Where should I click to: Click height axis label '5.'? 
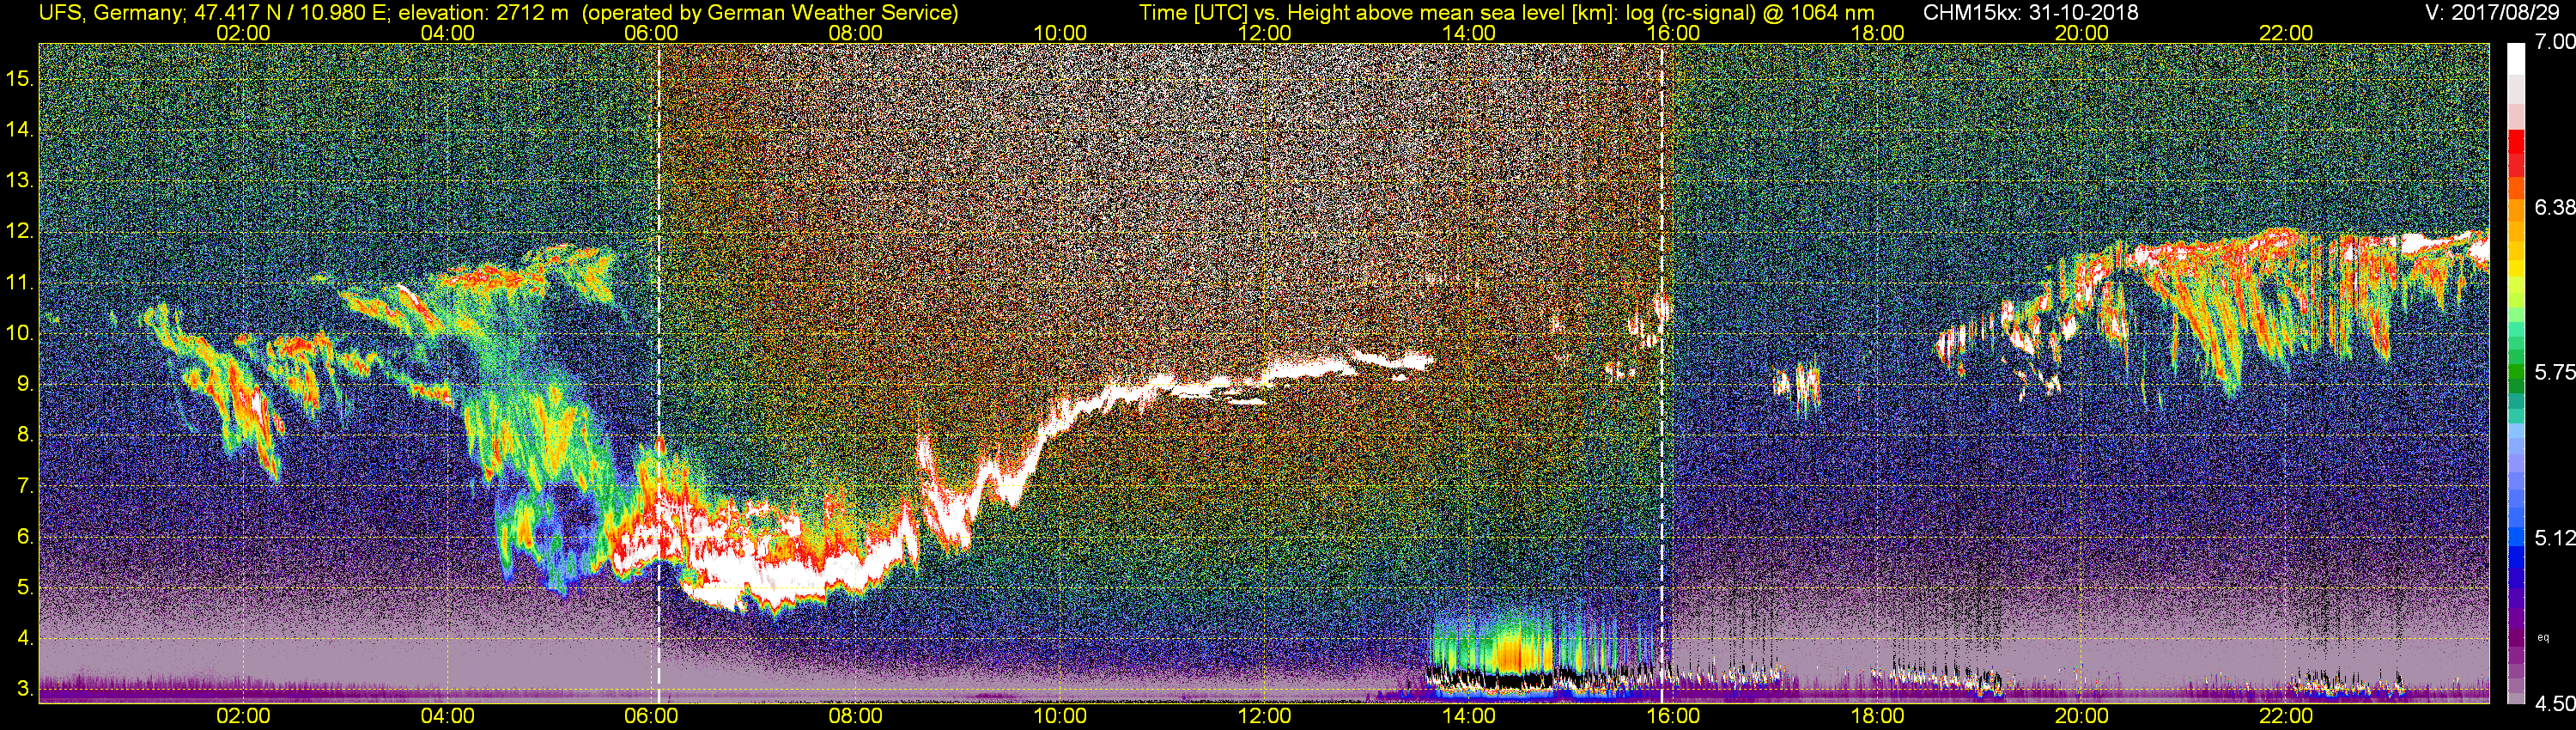pyautogui.click(x=26, y=587)
